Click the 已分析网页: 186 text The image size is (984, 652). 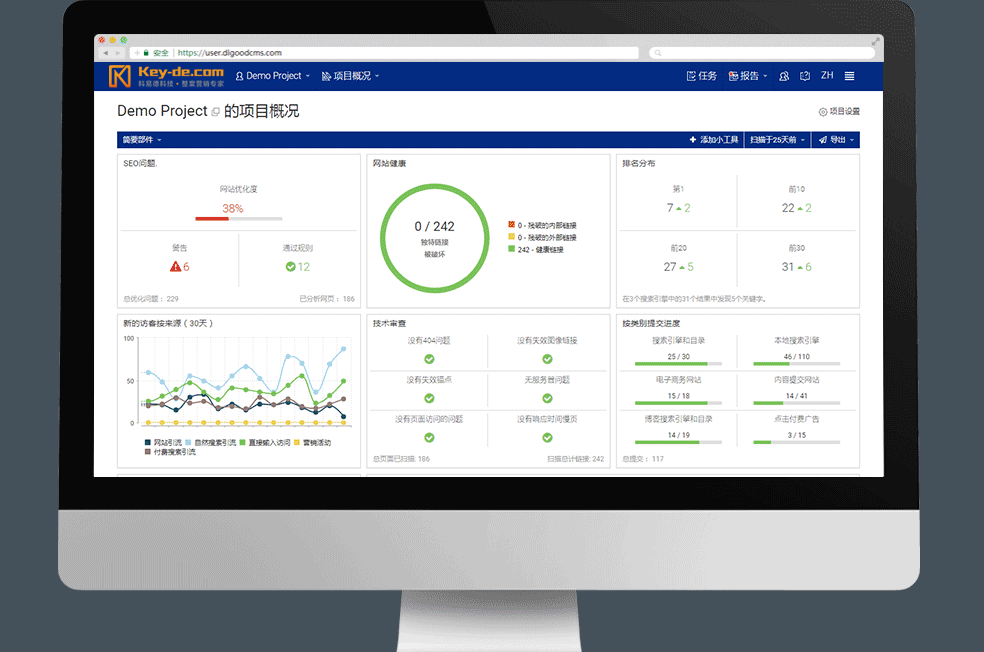pos(327,299)
